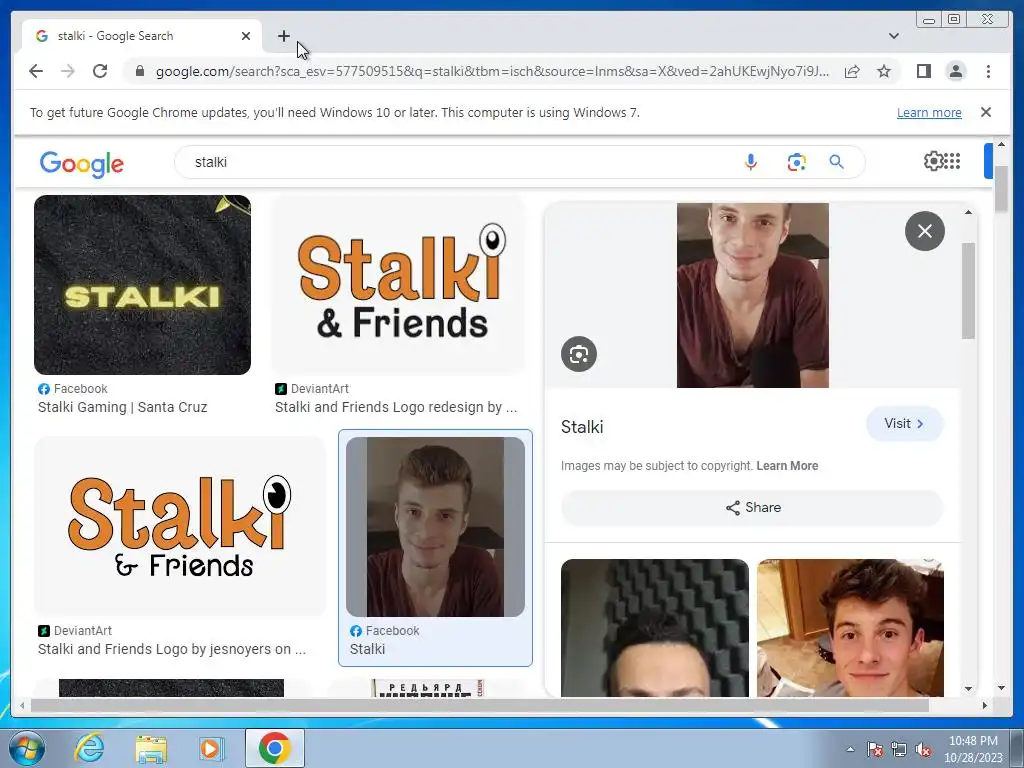Select the stalki - Google Search tab
This screenshot has height=768, width=1024.
142,36
